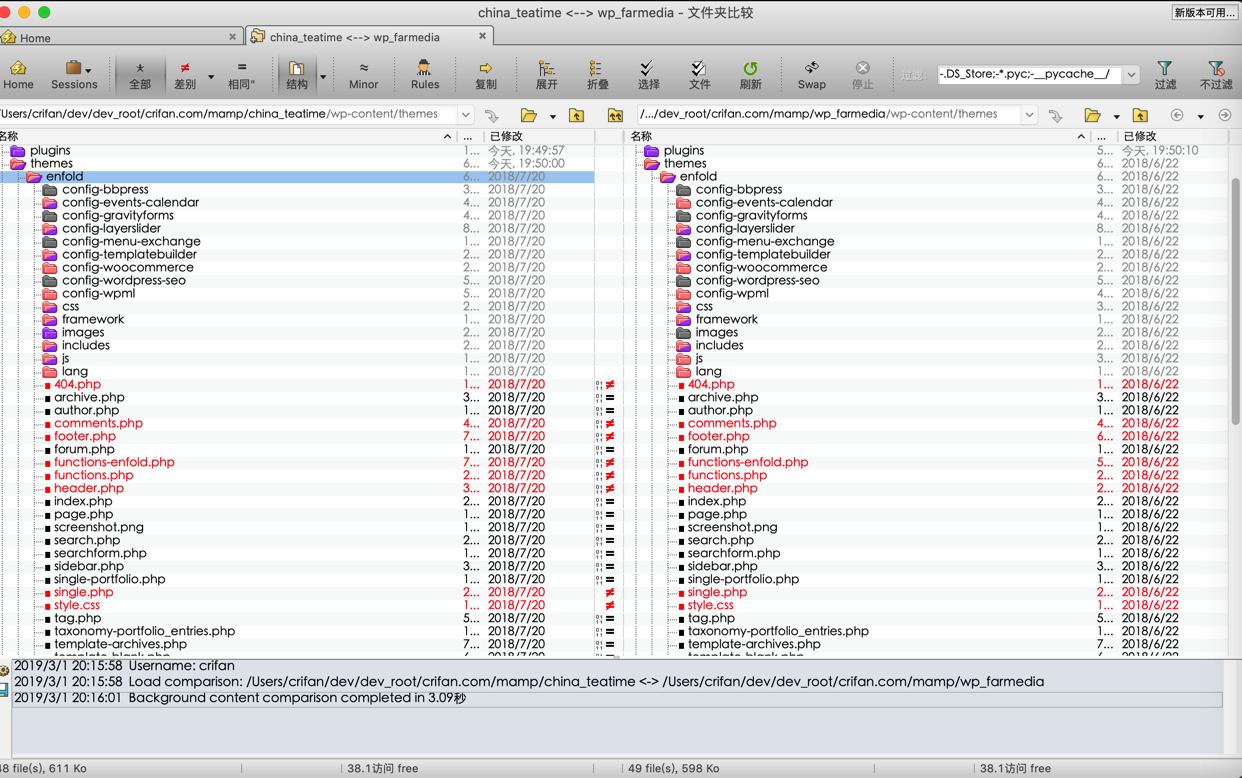The height and width of the screenshot is (778, 1242).
Task: Click the not-equal marker for style.css
Action: point(609,605)
